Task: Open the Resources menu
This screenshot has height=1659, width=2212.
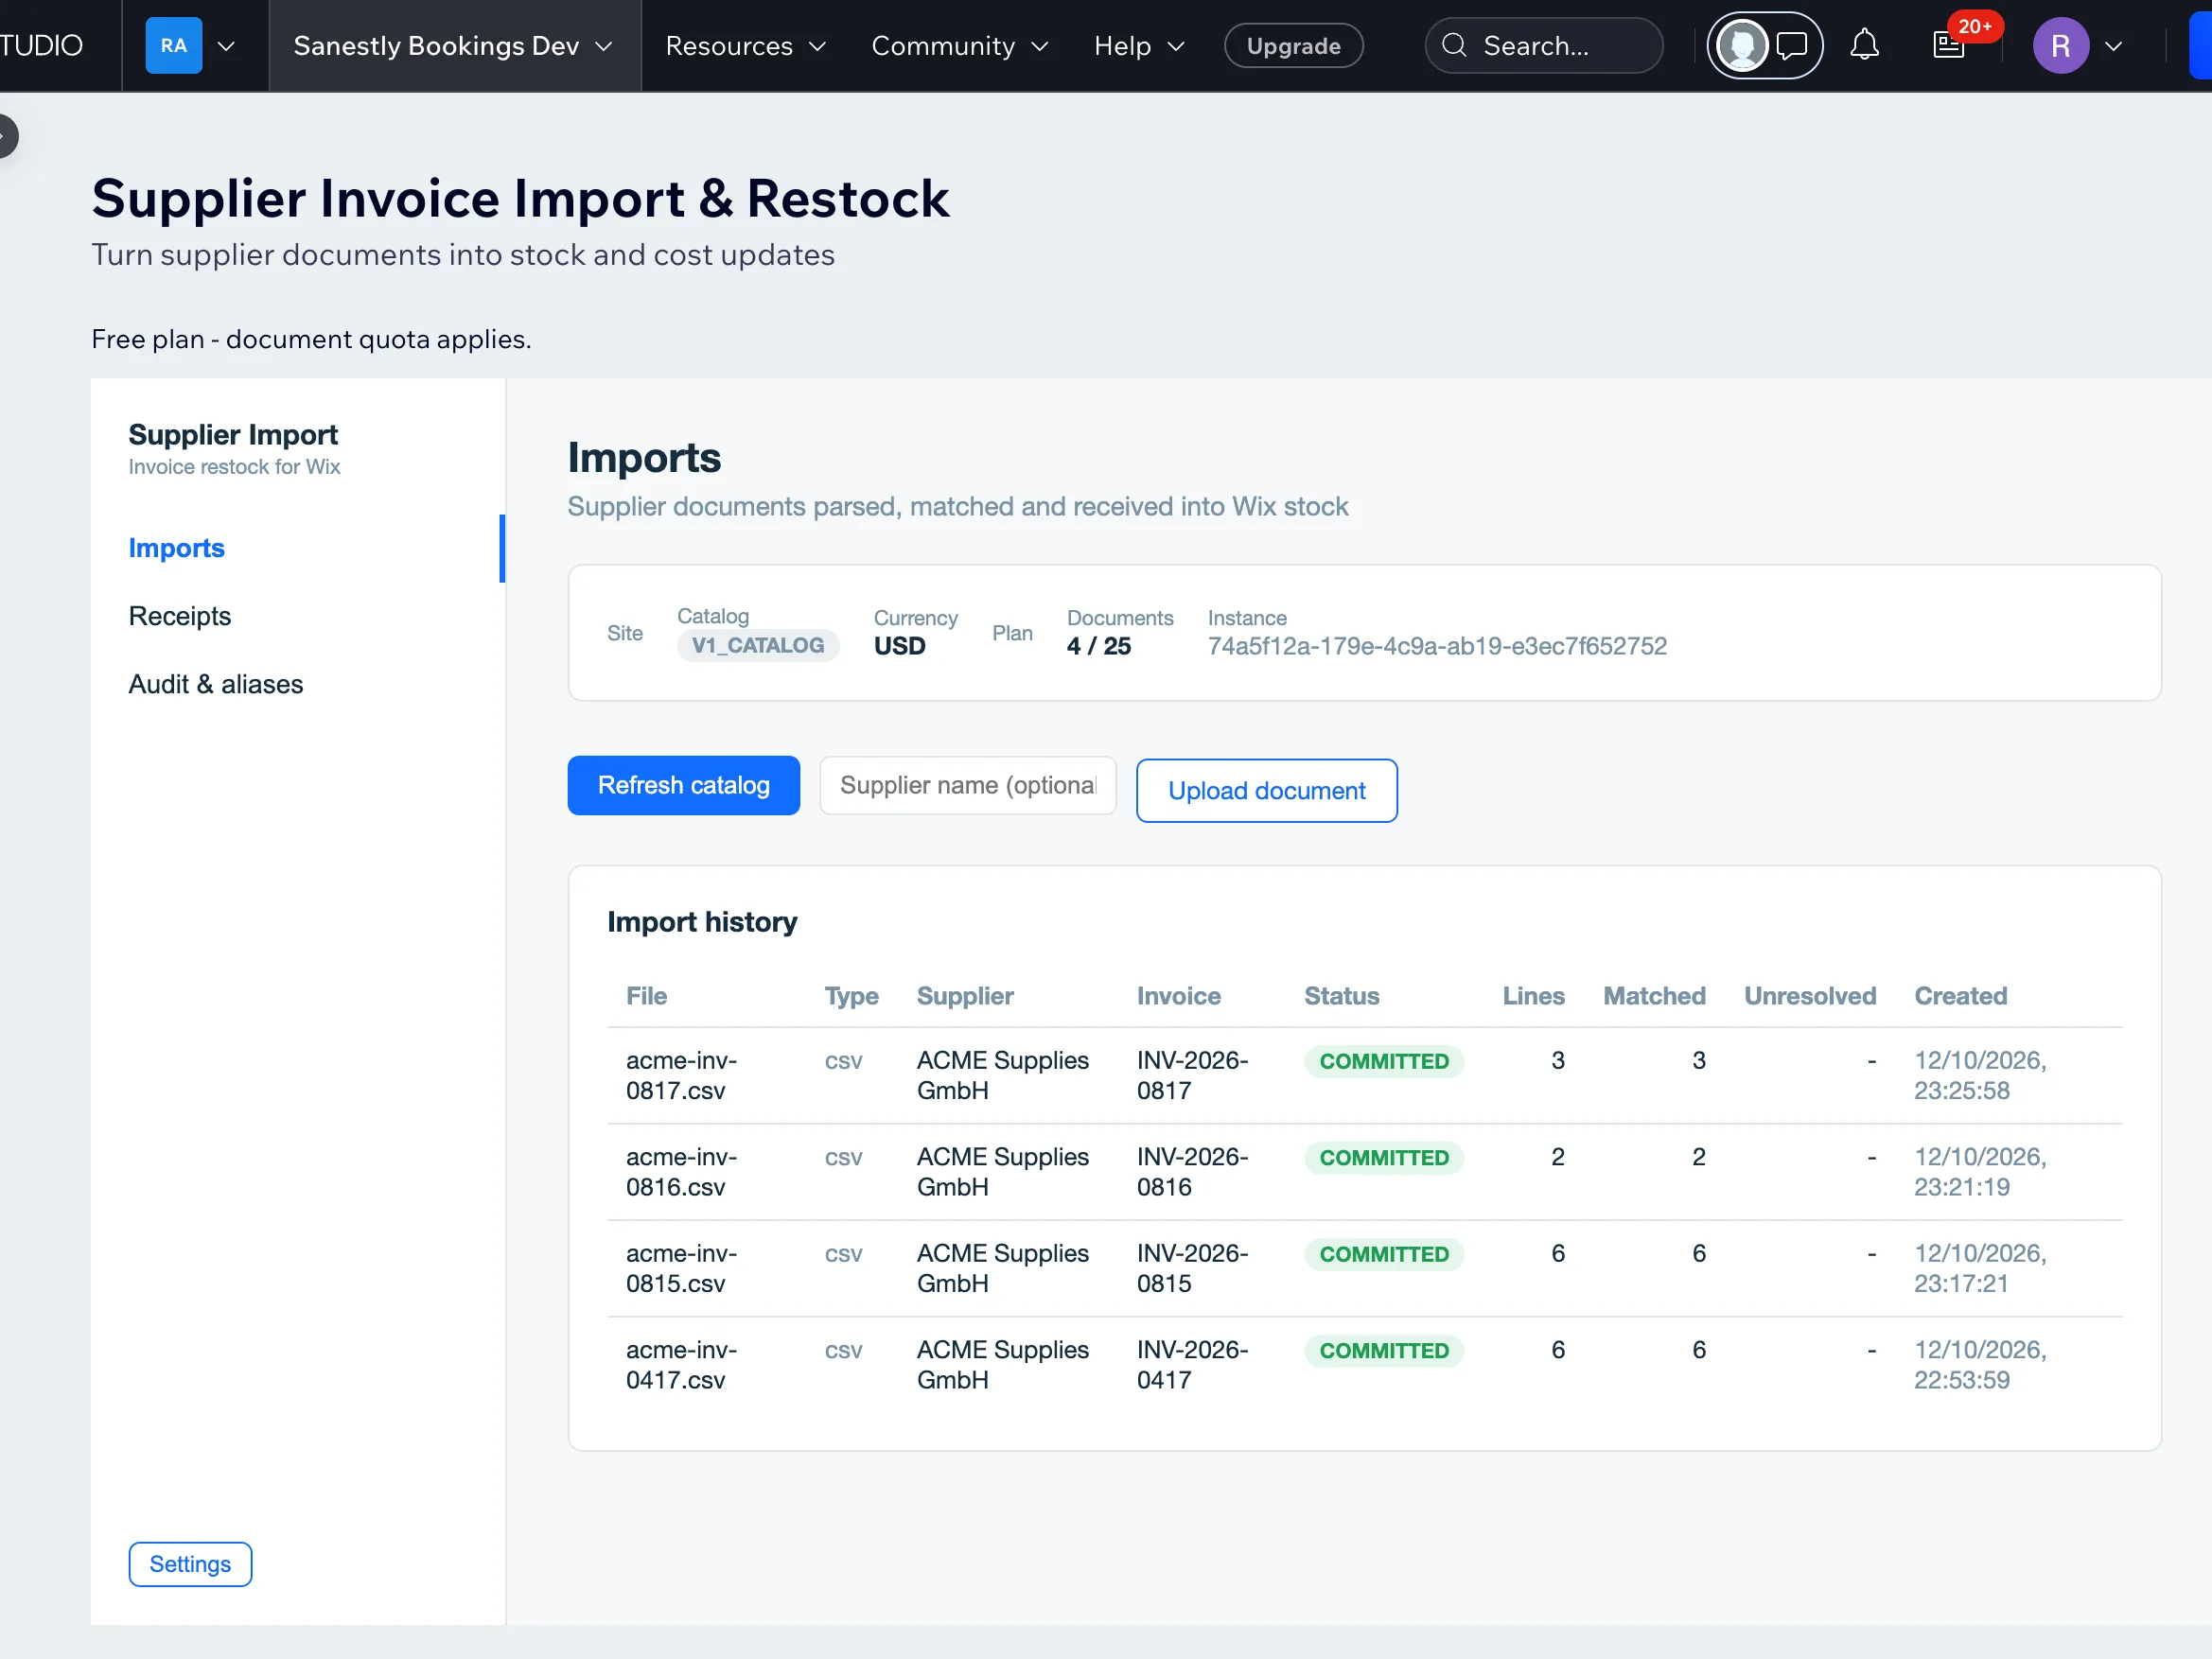Action: [746, 45]
